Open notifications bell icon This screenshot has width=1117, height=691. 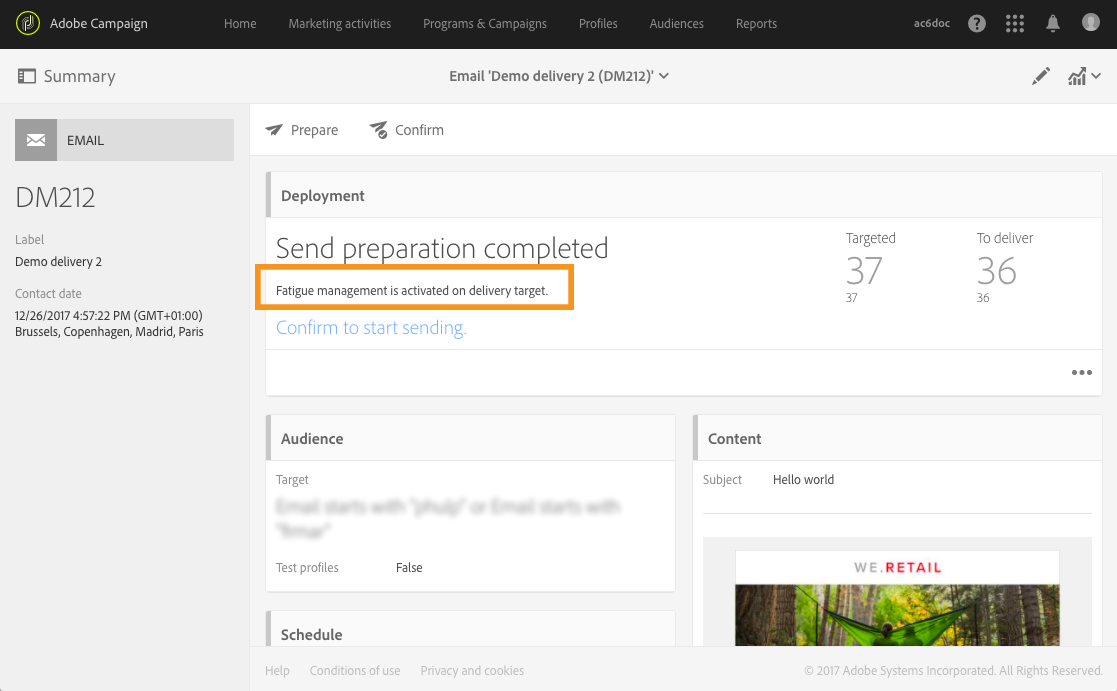1052,24
